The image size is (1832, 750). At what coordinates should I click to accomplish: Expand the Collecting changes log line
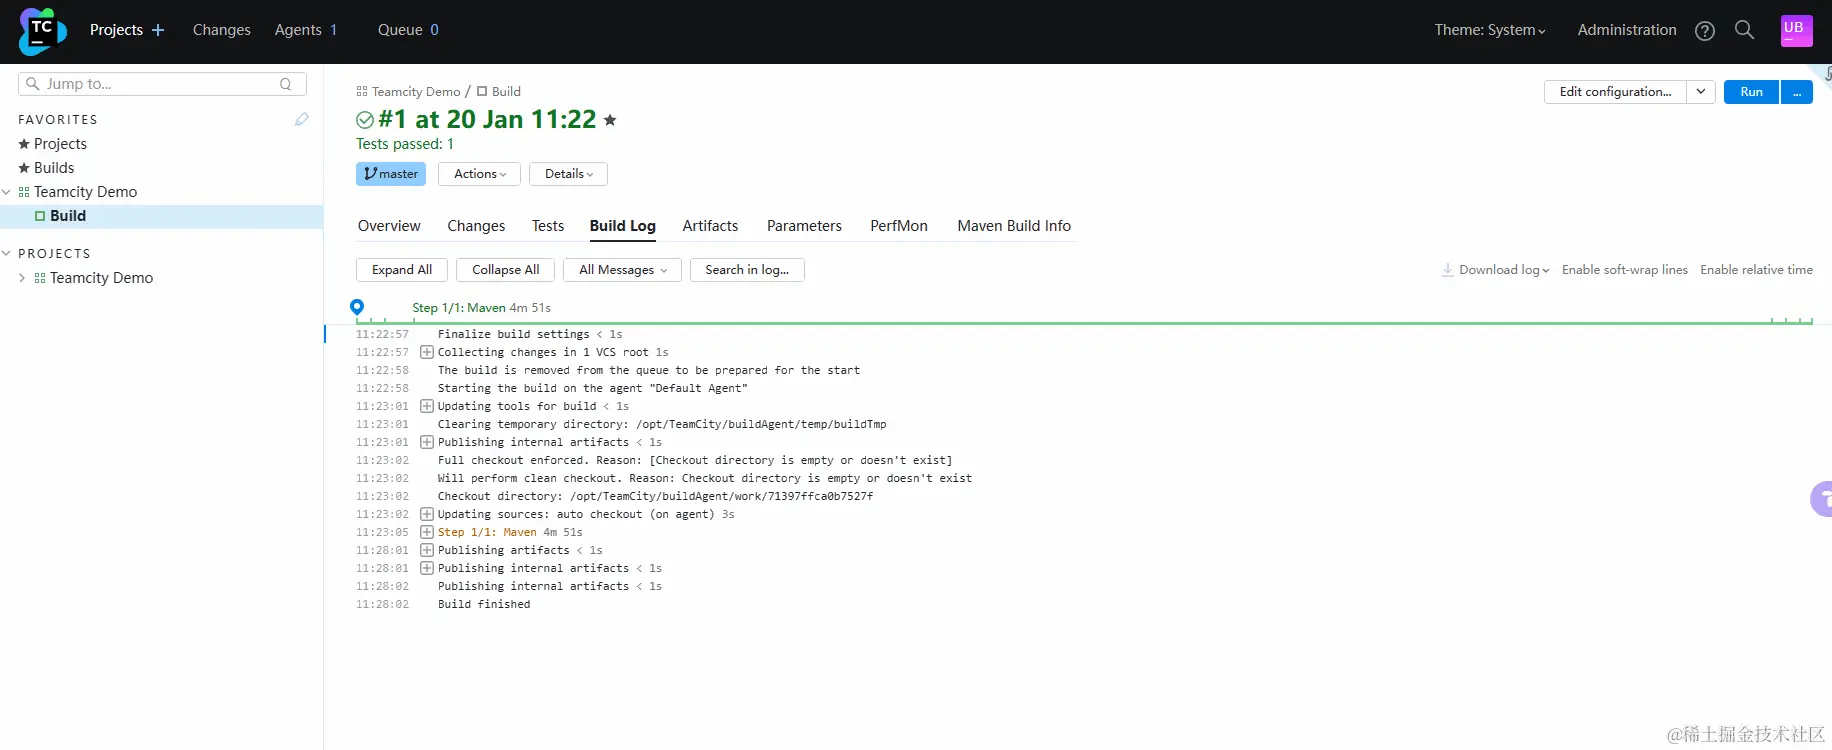[427, 352]
